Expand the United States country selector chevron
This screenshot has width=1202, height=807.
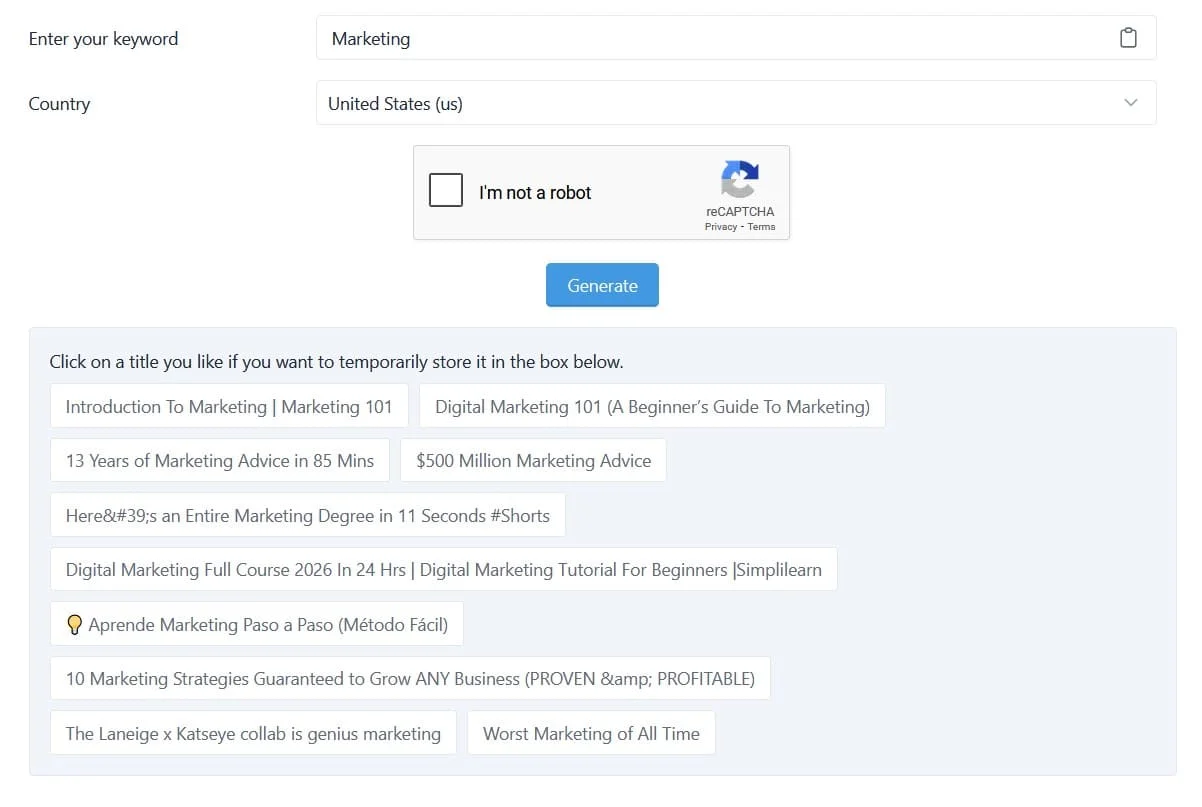click(1131, 102)
